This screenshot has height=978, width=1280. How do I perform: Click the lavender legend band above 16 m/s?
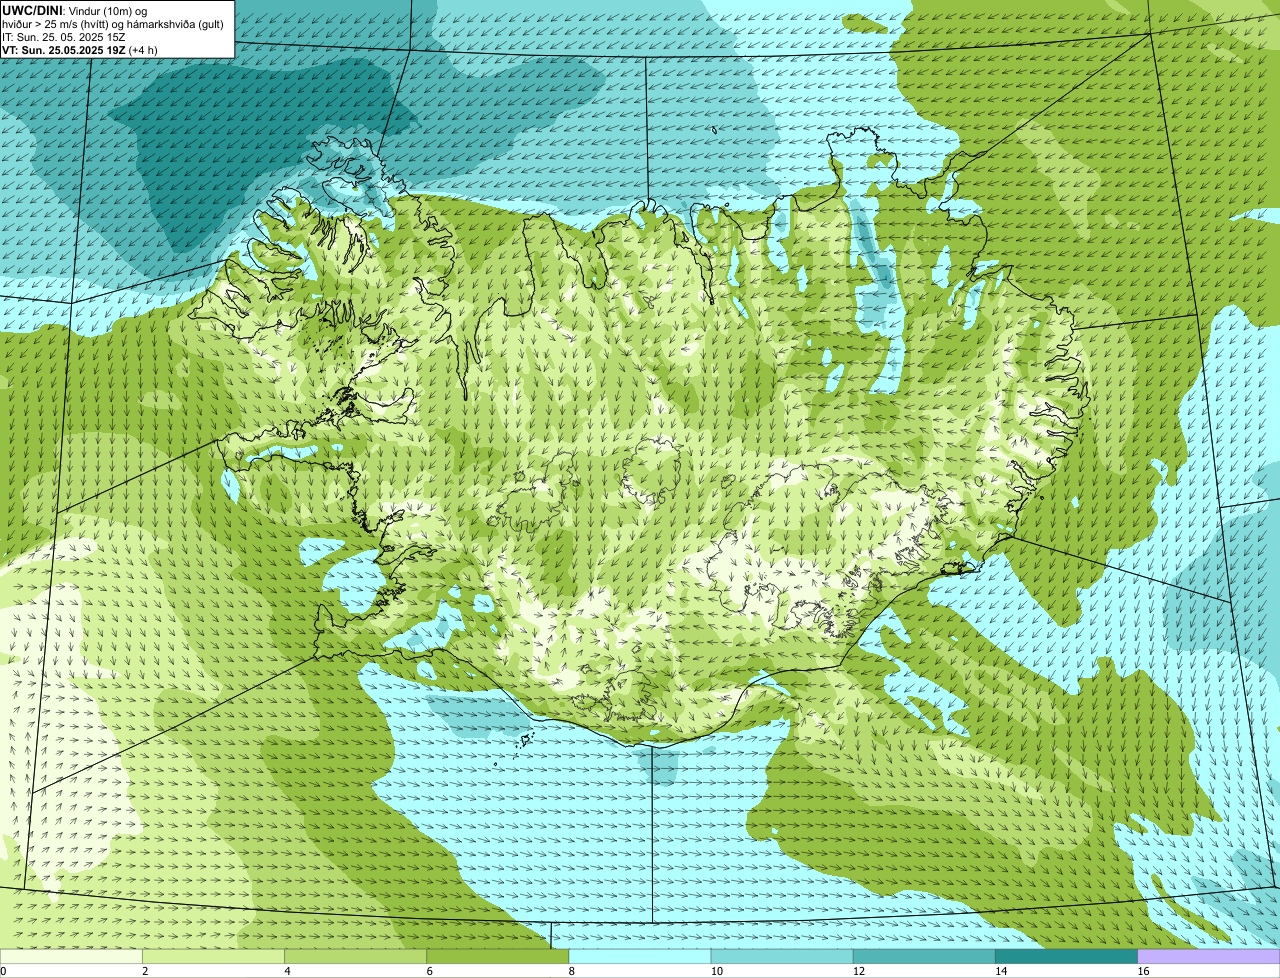point(1209,957)
